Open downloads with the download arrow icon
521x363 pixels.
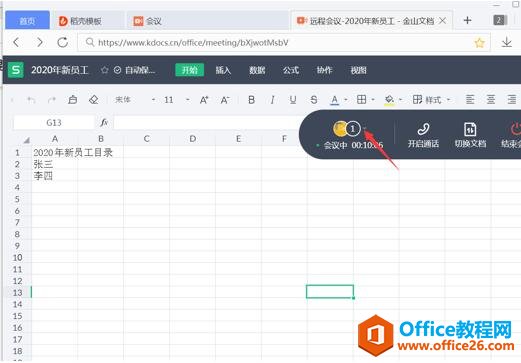click(507, 42)
